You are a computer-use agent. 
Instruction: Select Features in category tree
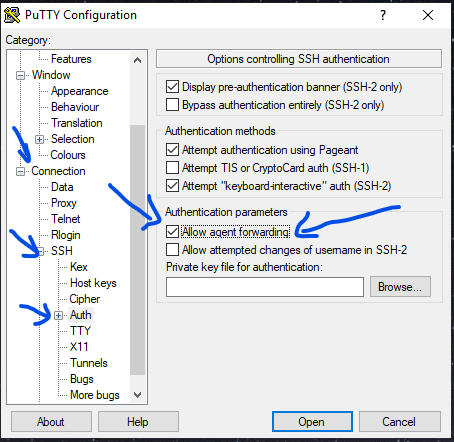(x=71, y=59)
